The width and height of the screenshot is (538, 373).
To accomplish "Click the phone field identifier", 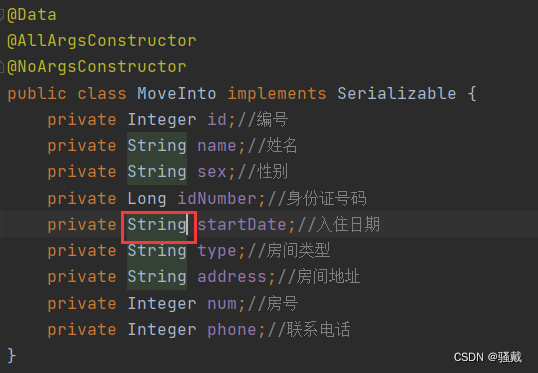I will point(232,330).
